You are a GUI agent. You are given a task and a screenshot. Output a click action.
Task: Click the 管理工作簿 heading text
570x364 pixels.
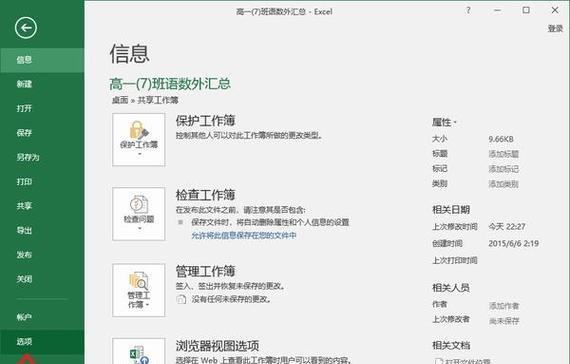(205, 271)
